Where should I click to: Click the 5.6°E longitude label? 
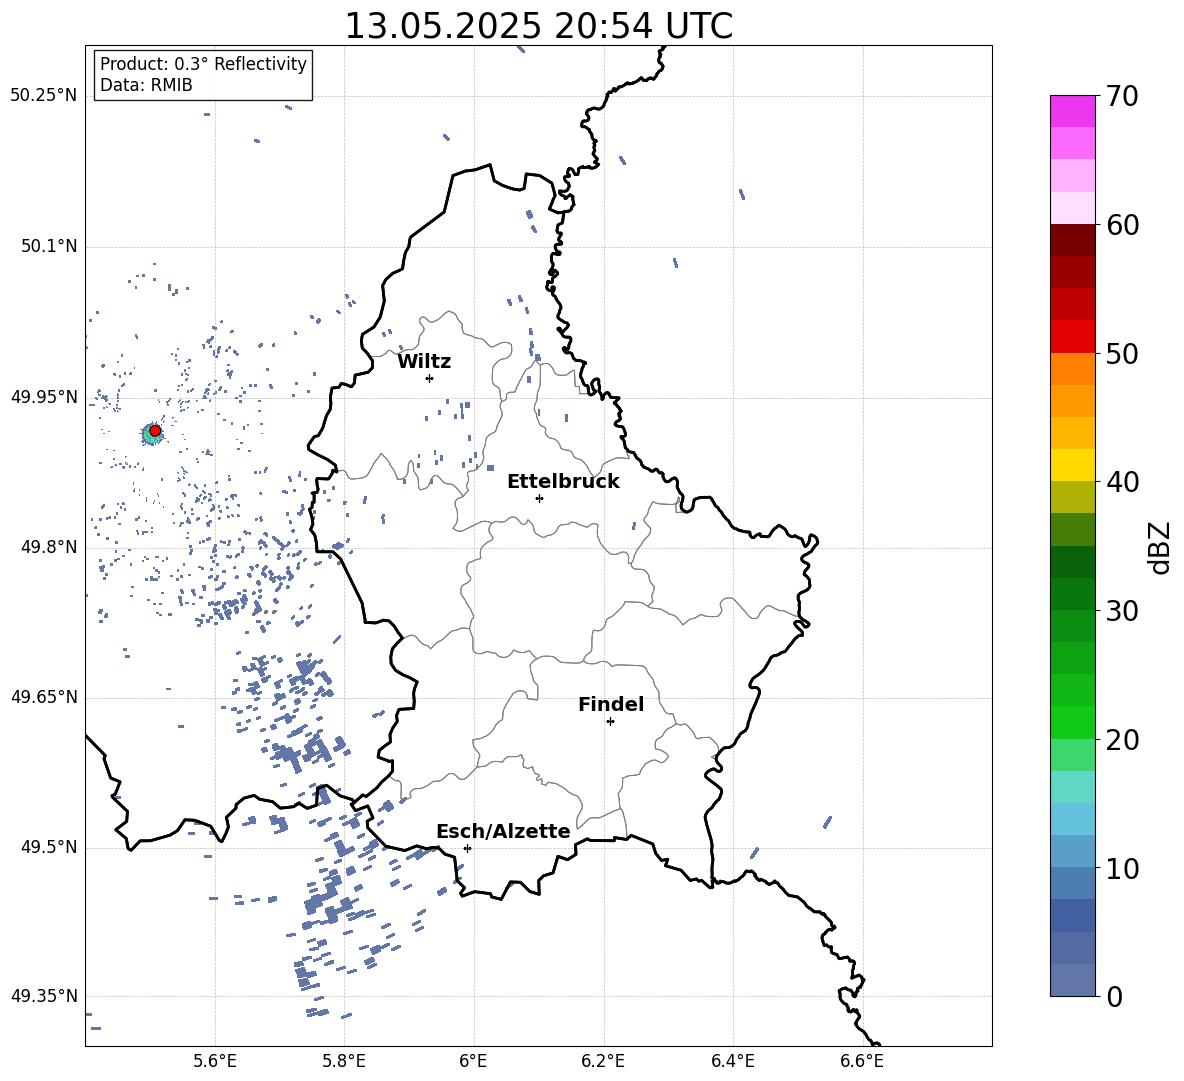(x=215, y=1061)
